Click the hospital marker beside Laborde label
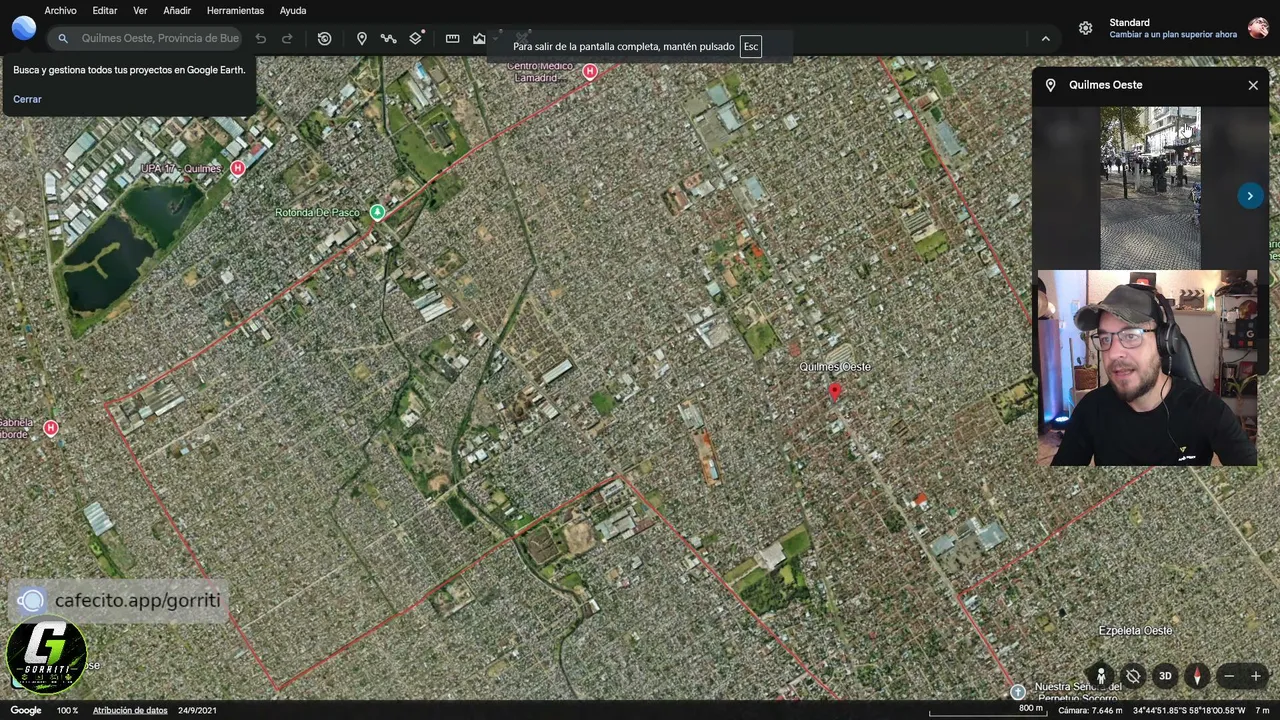Screen dimensions: 1280x720 coord(51,428)
